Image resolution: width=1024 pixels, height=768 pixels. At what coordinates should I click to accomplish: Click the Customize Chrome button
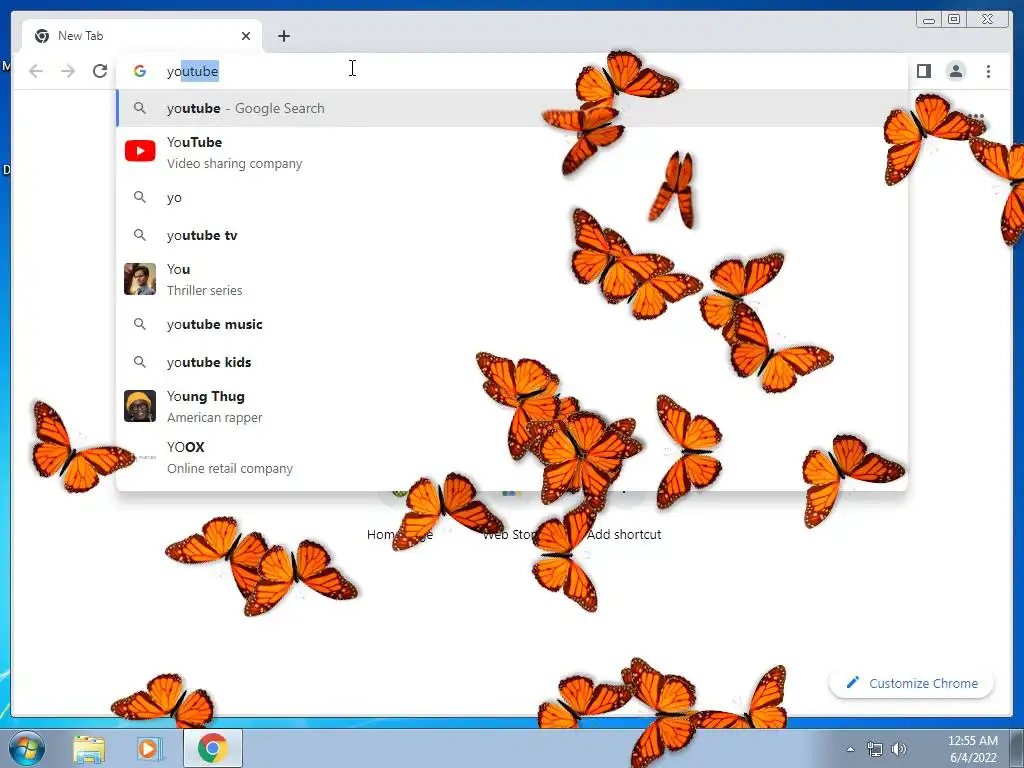tap(911, 683)
